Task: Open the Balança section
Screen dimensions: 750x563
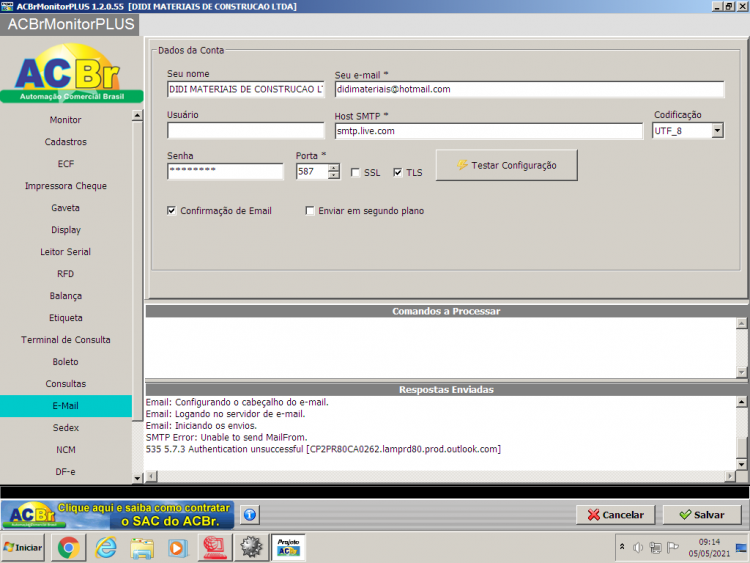Action: pyautogui.click(x=66, y=296)
